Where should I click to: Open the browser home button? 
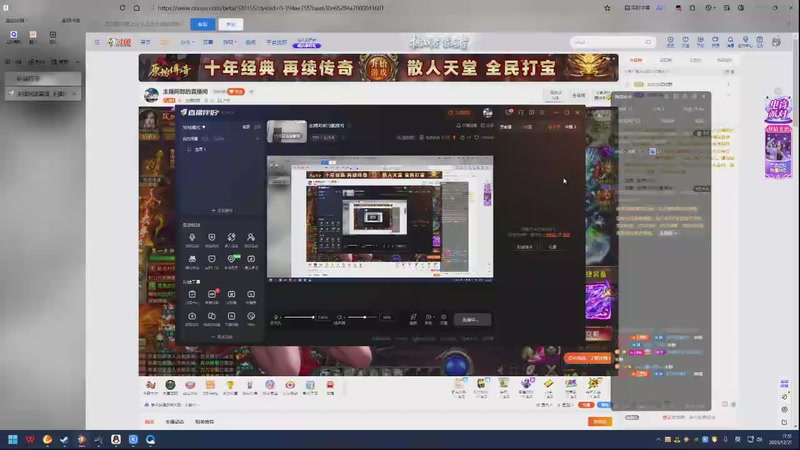137,8
